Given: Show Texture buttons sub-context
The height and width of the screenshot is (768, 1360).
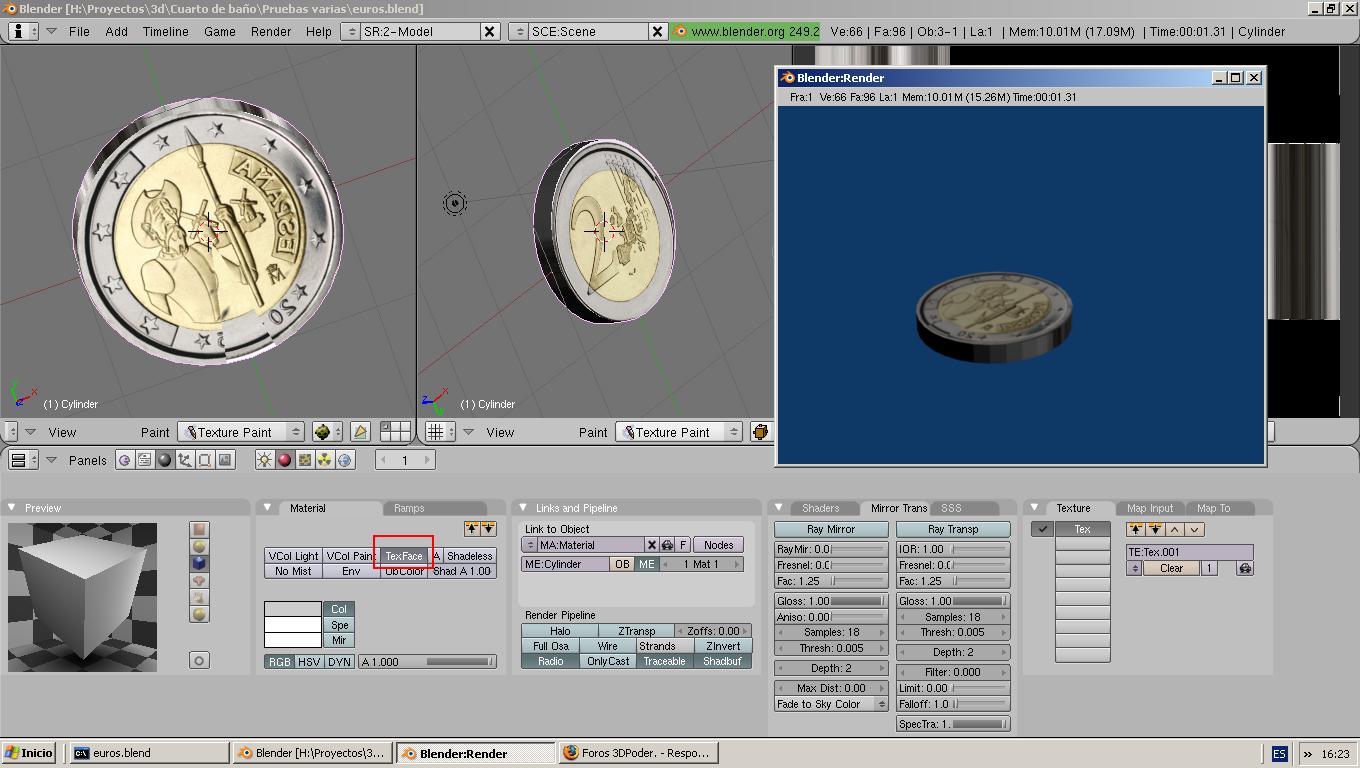Looking at the screenshot, I should (304, 460).
